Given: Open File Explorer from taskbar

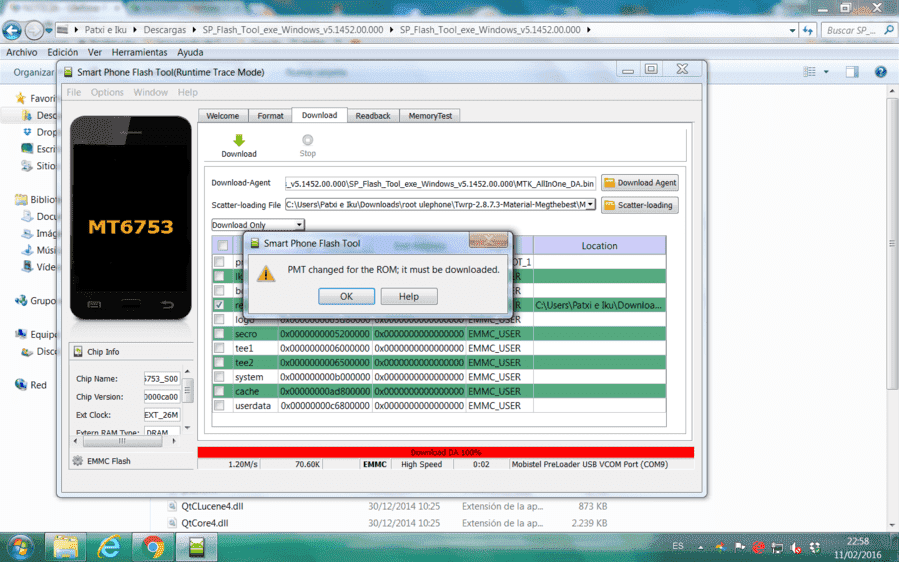Looking at the screenshot, I should (66, 547).
